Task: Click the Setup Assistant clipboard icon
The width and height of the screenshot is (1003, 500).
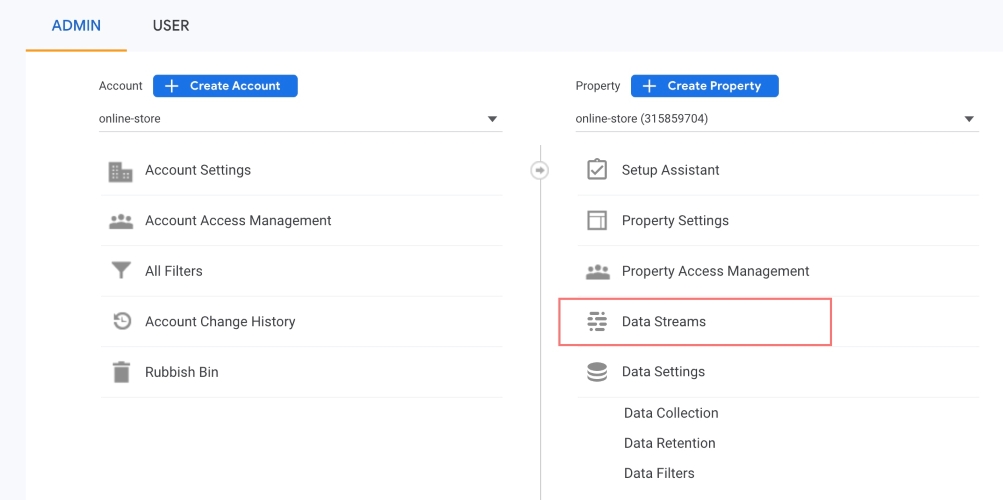Action: (597, 170)
